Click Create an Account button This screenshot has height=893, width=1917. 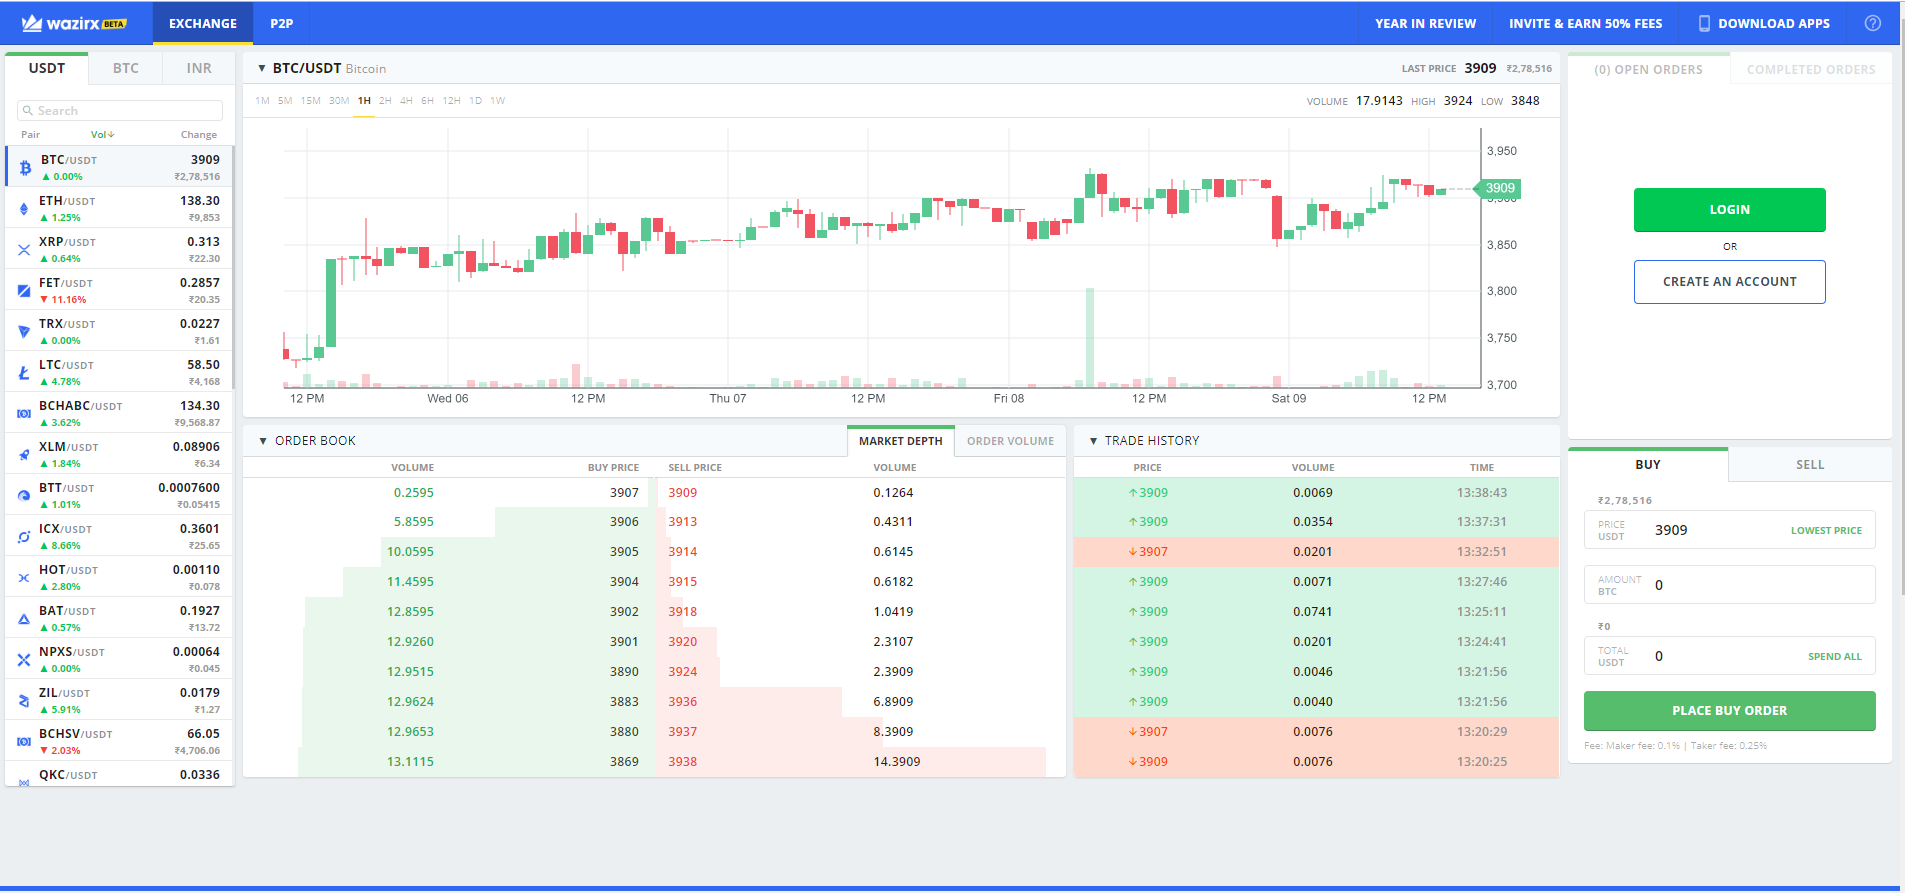1730,282
